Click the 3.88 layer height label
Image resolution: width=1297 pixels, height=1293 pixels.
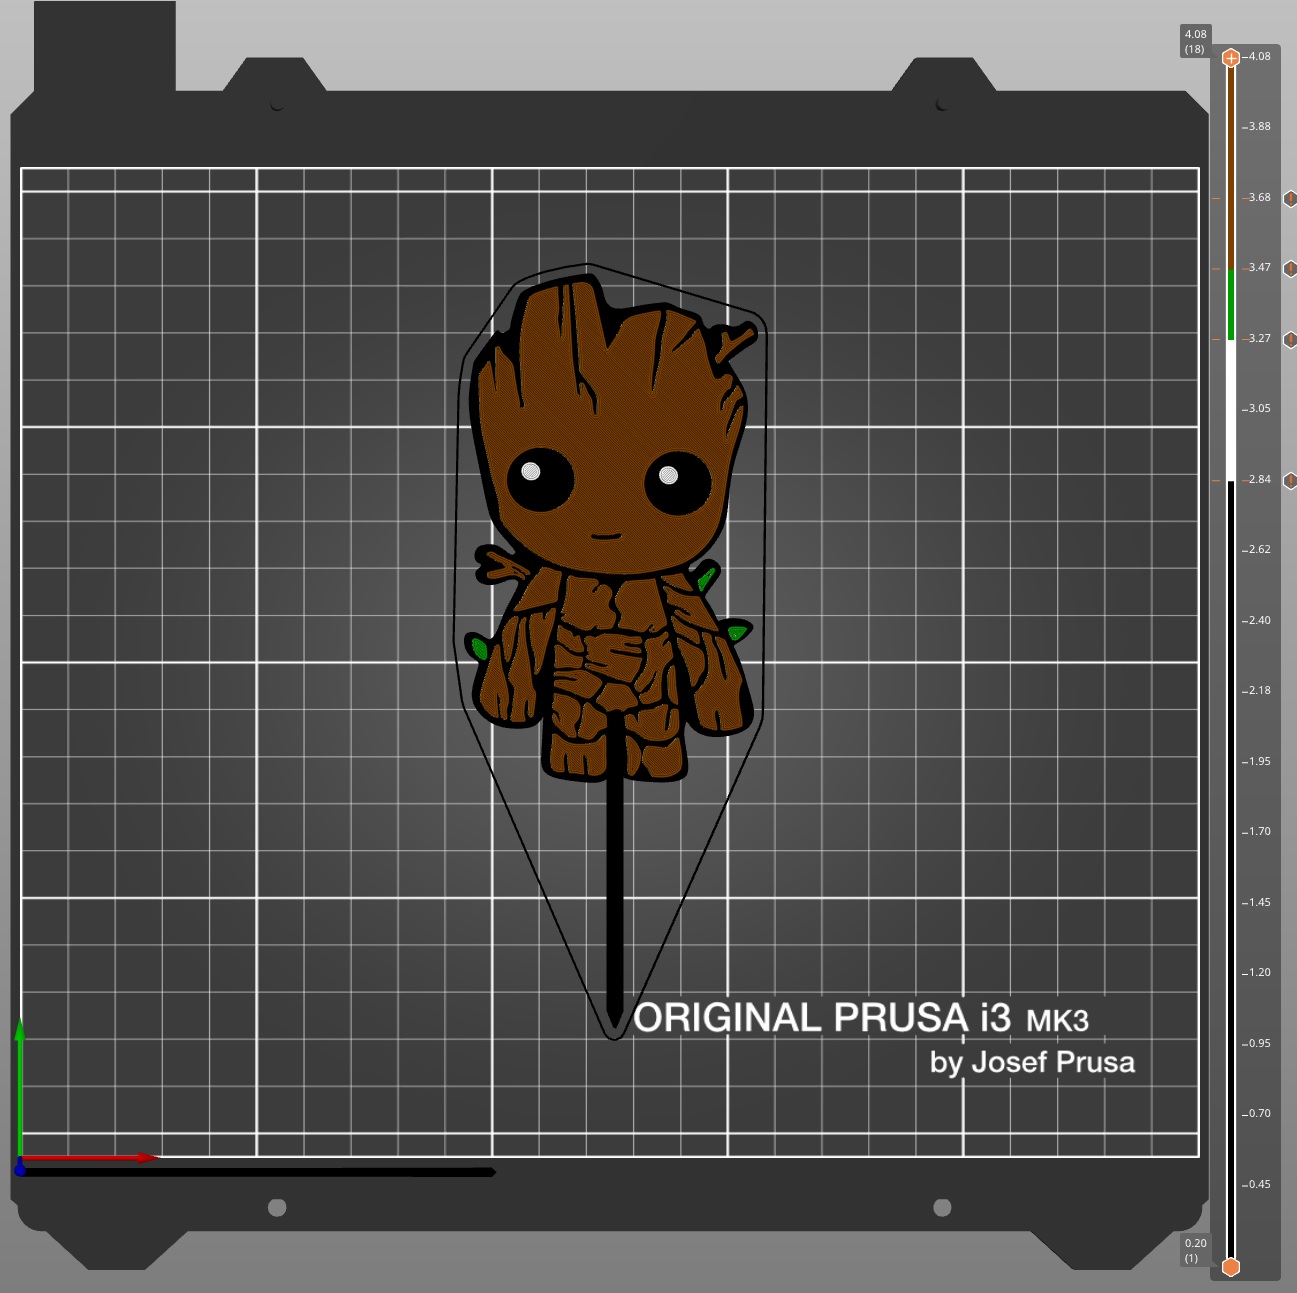pyautogui.click(x=1258, y=127)
